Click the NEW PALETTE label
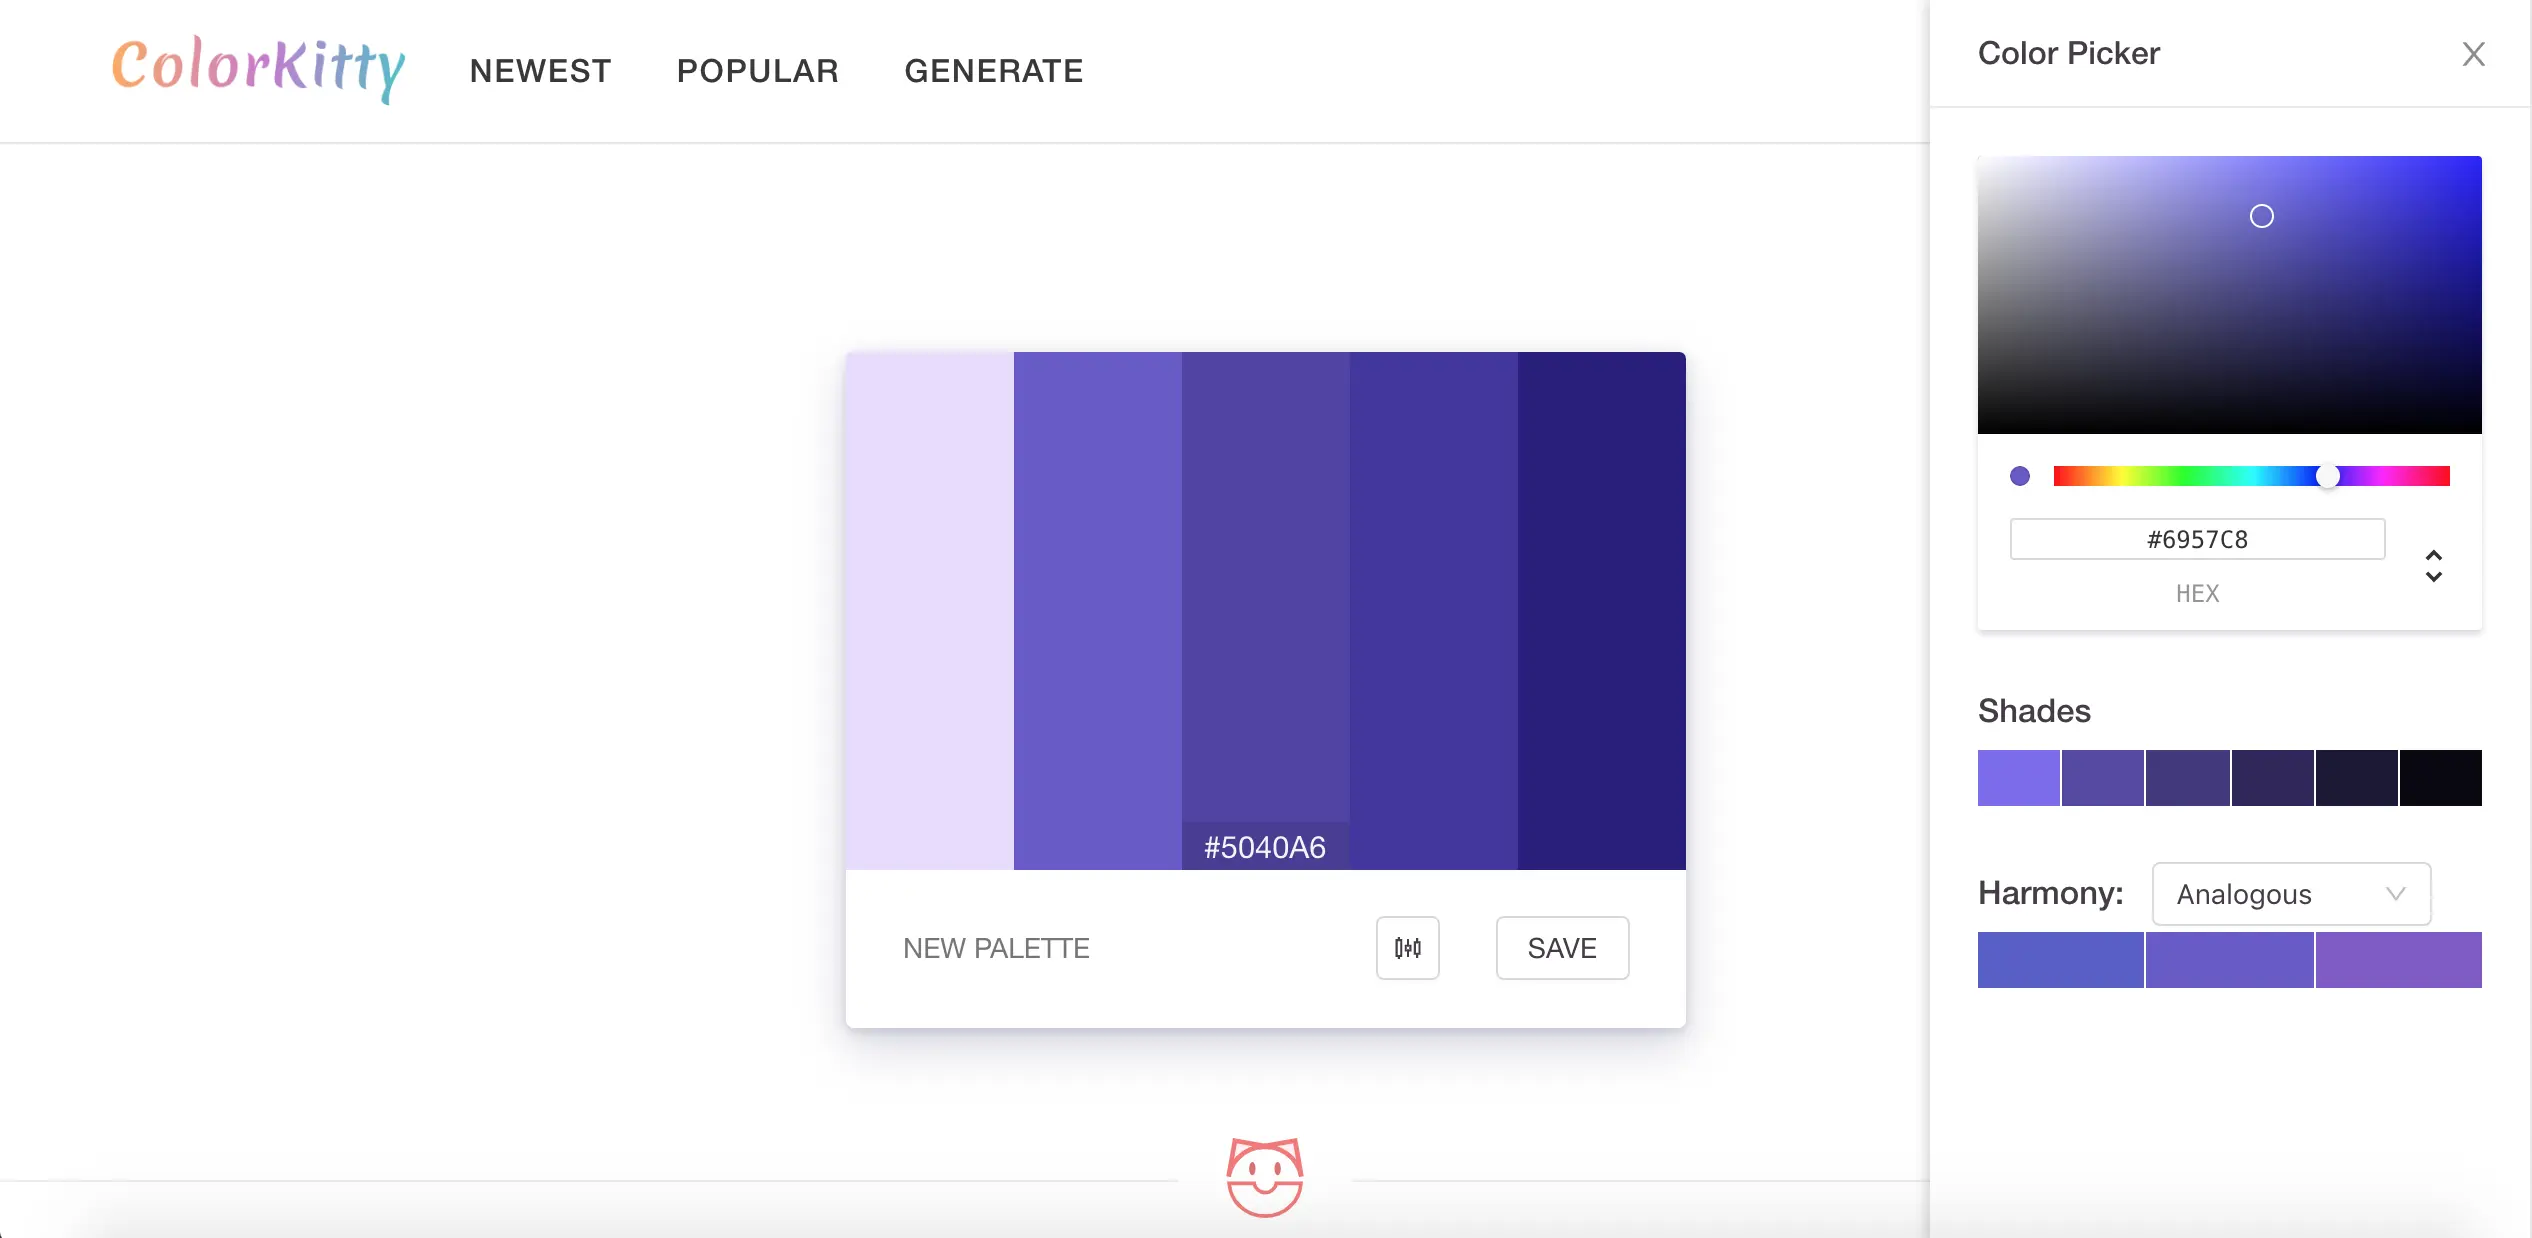 click(996, 948)
